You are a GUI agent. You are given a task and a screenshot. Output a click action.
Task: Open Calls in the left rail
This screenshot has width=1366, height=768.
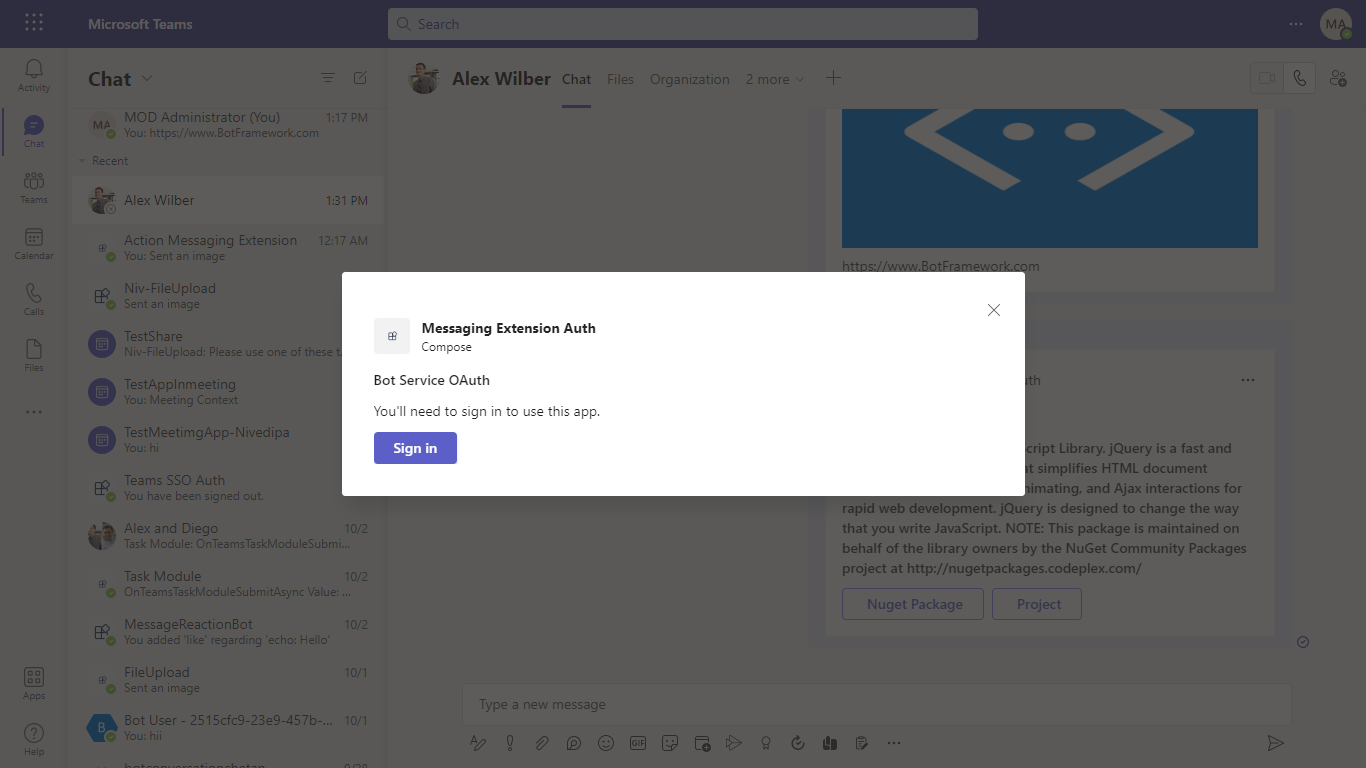coord(34,299)
